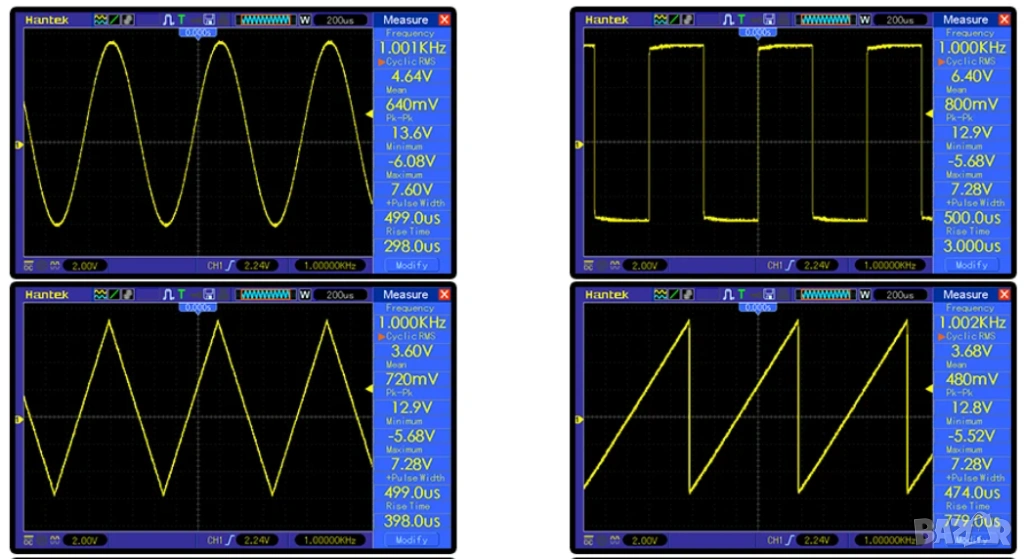1024x559 pixels.
Task: Click Modify button in square wave panel
Action: (972, 266)
